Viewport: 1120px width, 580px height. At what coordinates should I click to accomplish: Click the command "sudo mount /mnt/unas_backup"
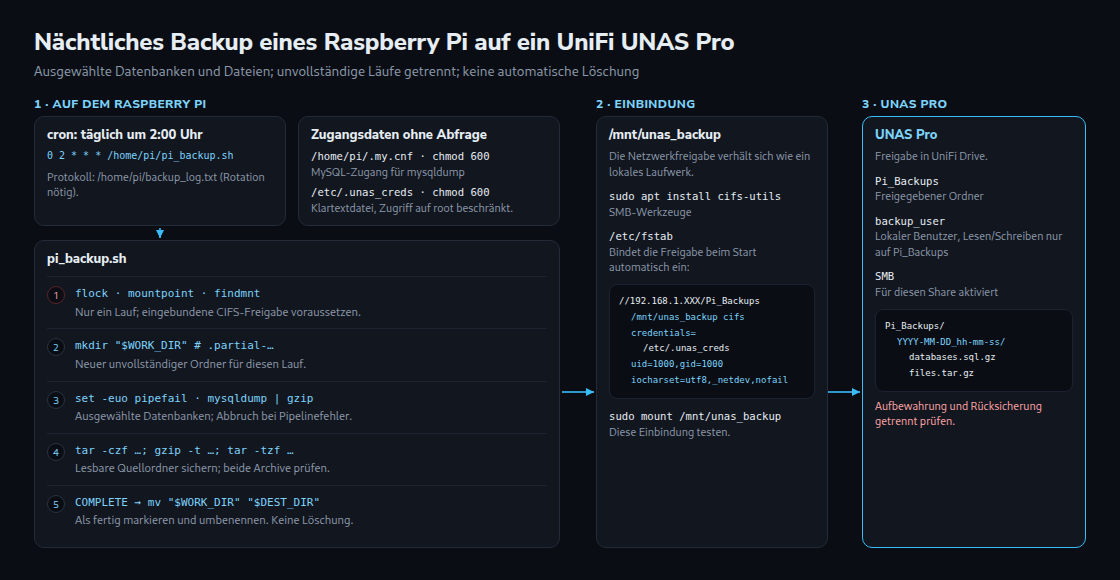click(695, 416)
